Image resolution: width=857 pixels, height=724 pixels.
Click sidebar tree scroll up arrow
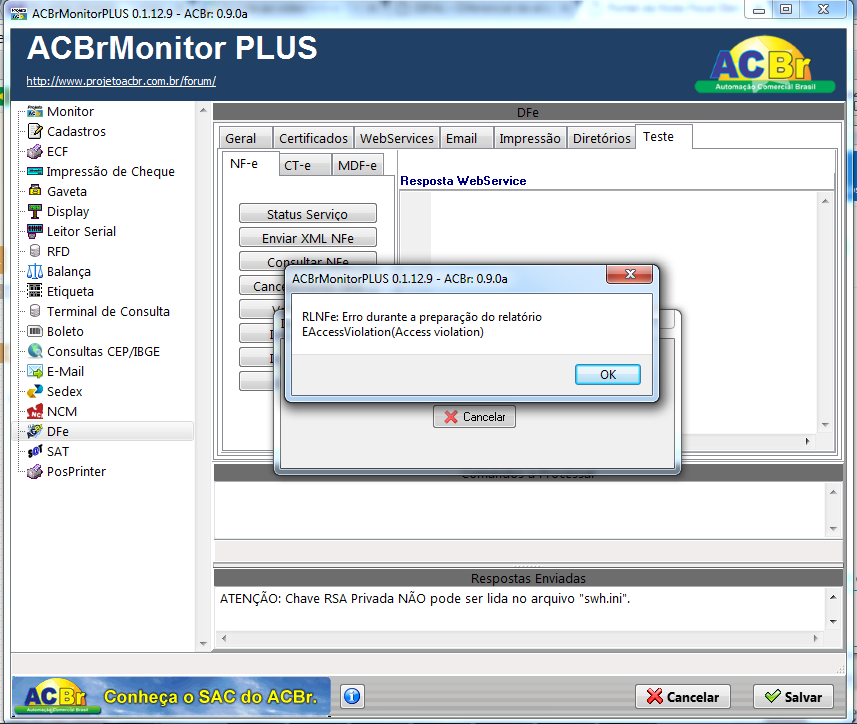pos(203,110)
